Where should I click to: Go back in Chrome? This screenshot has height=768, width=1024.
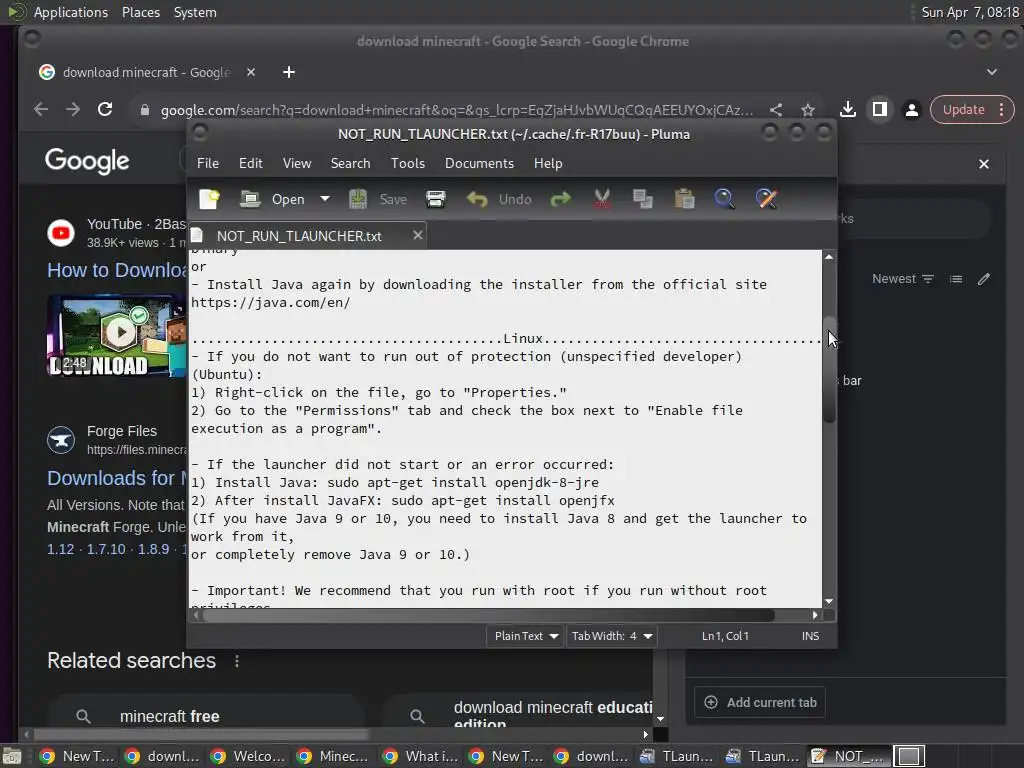tap(40, 110)
